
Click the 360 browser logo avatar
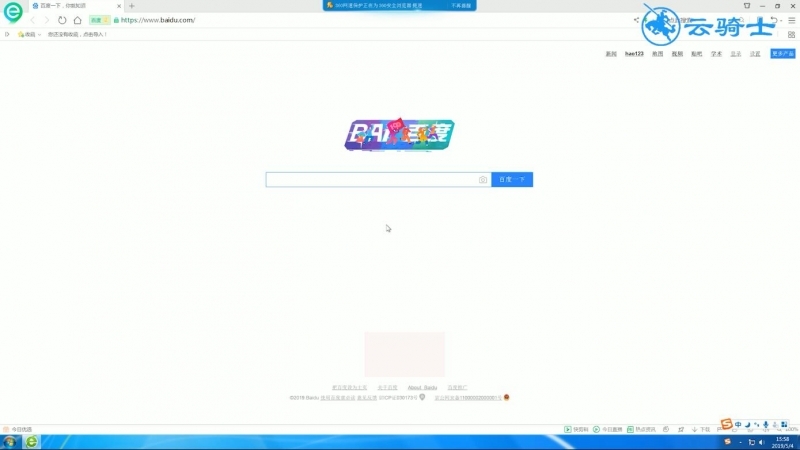pyautogui.click(x=13, y=12)
